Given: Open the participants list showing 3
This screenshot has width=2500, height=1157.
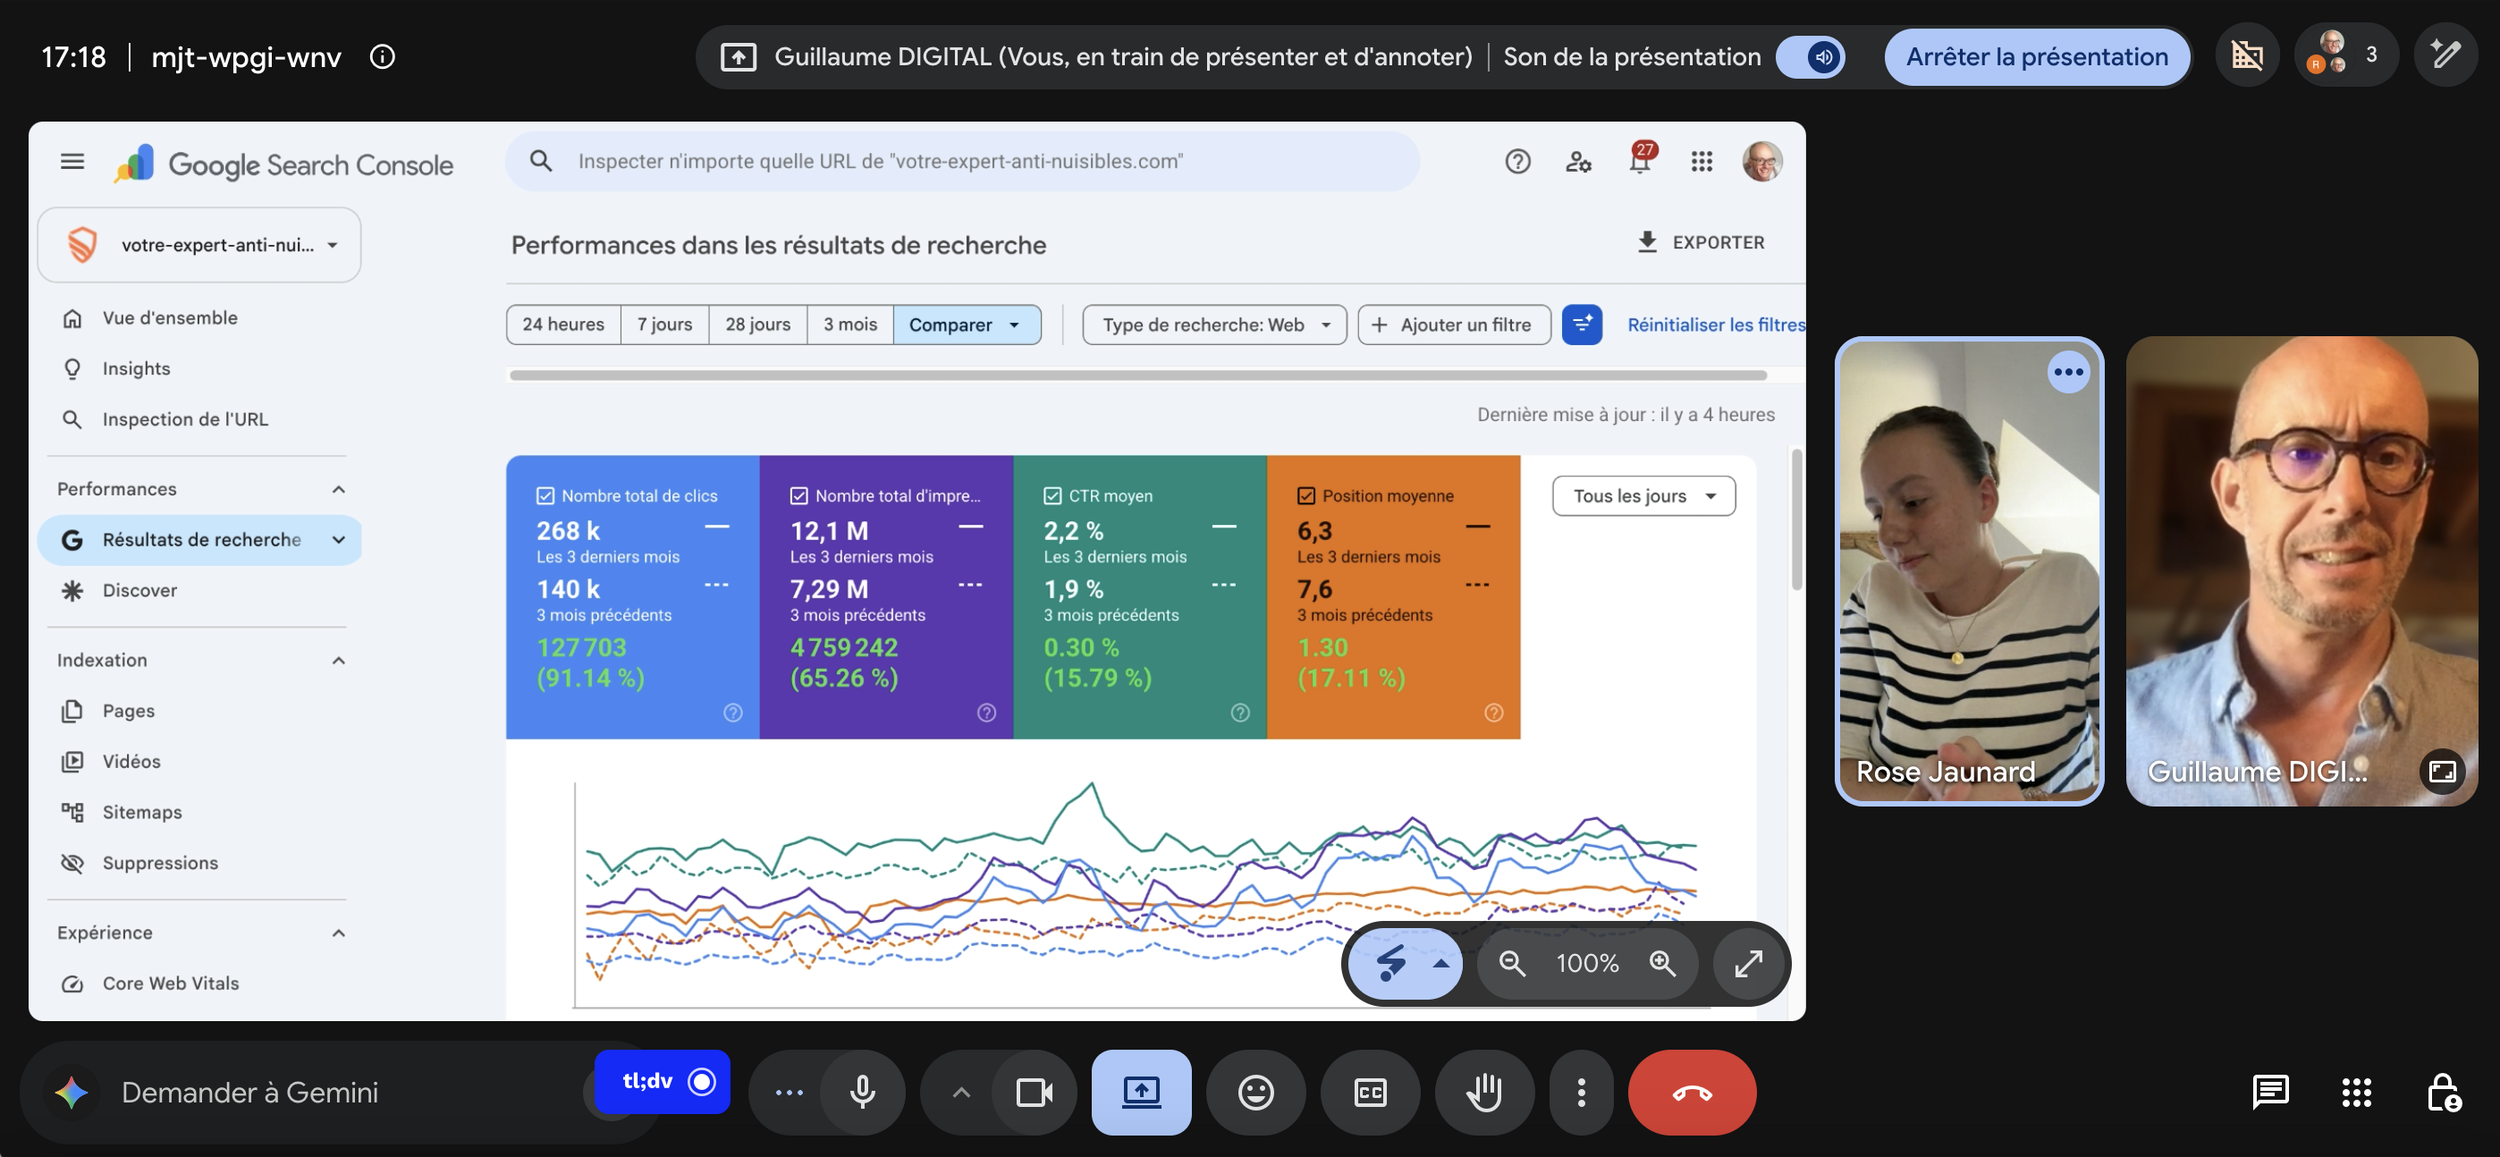Looking at the screenshot, I should tap(2346, 55).
